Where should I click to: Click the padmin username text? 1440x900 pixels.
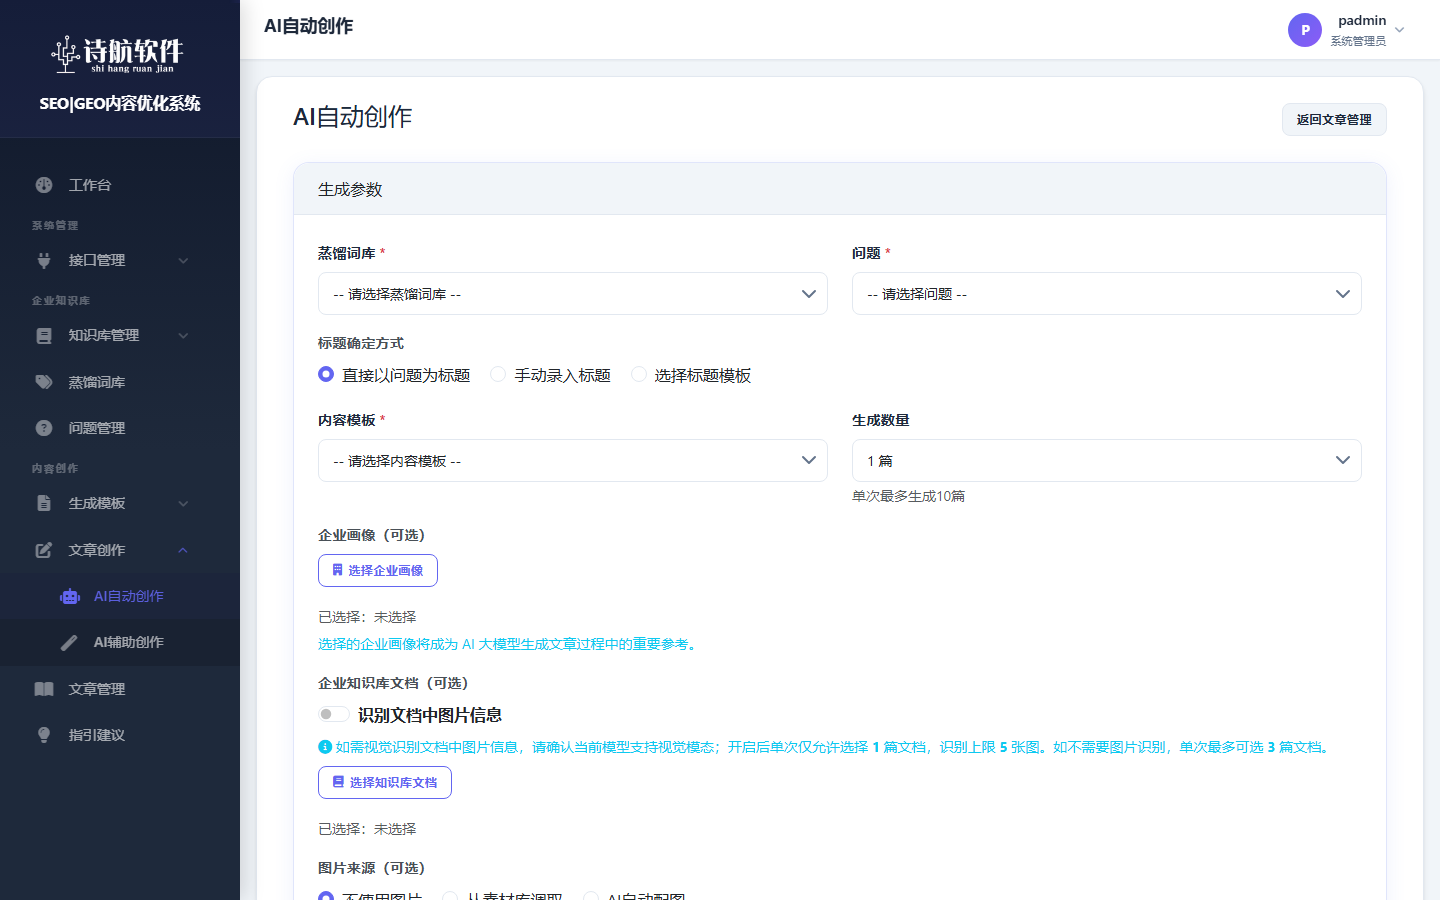(1362, 21)
